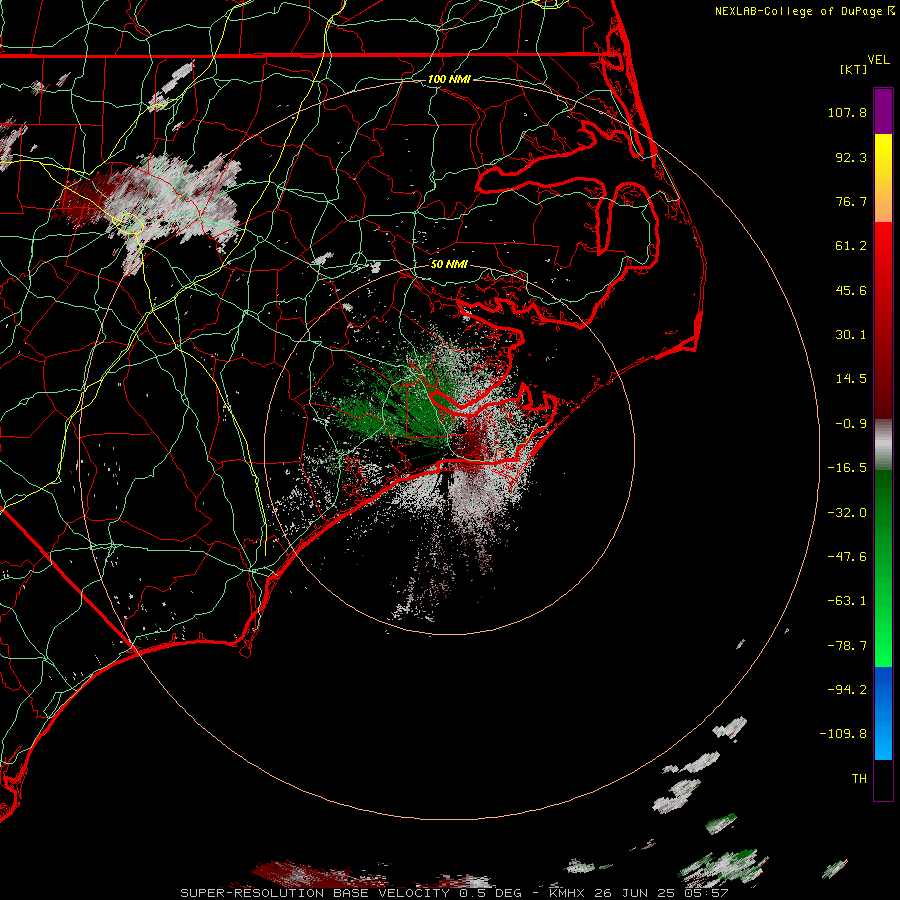The image size is (900, 900).
Task: Click the KMHX 26 JUN 25 05:57 timestamp
Action: coord(639,893)
